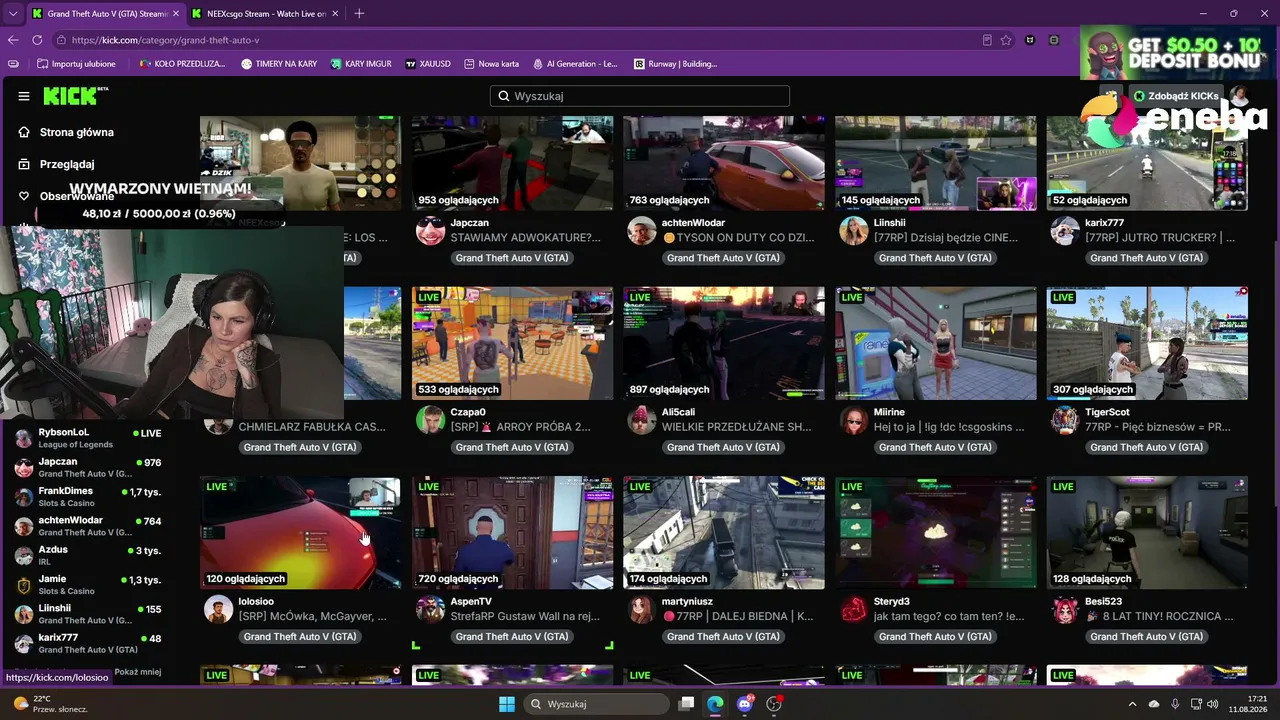Open reader view icon in address bar
Screen dimensions: 1280x720
987,40
